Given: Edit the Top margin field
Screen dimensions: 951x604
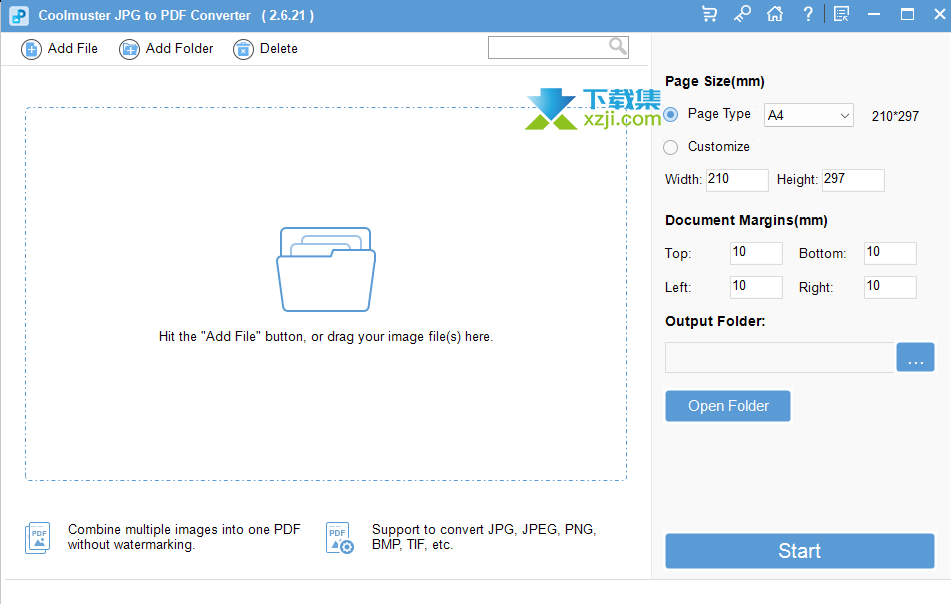Looking at the screenshot, I should (x=756, y=253).
